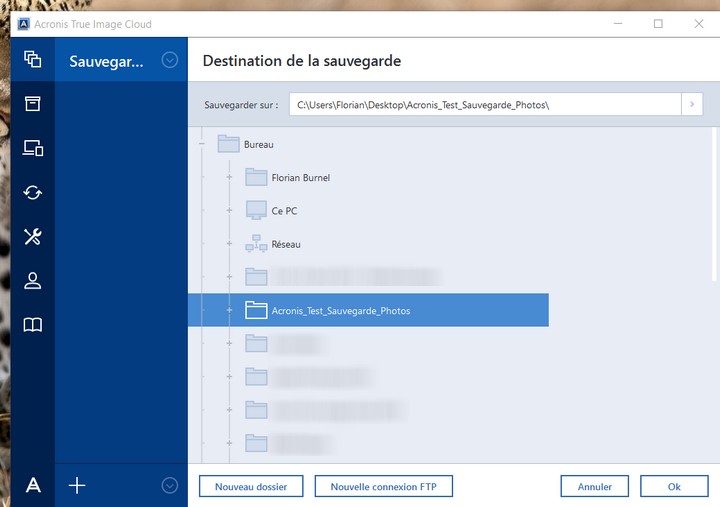Open the dropdown arrow next to the plus
The height and width of the screenshot is (507, 720).
pyautogui.click(x=169, y=485)
